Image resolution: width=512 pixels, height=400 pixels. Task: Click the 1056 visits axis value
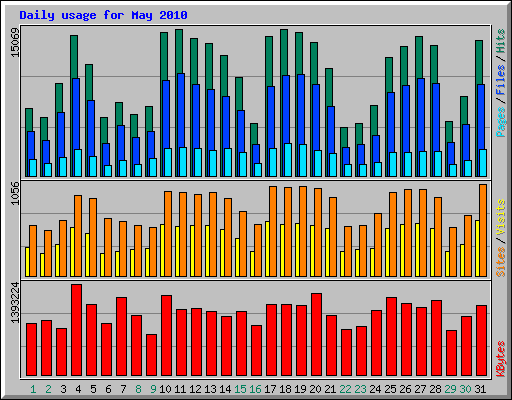tap(15, 193)
